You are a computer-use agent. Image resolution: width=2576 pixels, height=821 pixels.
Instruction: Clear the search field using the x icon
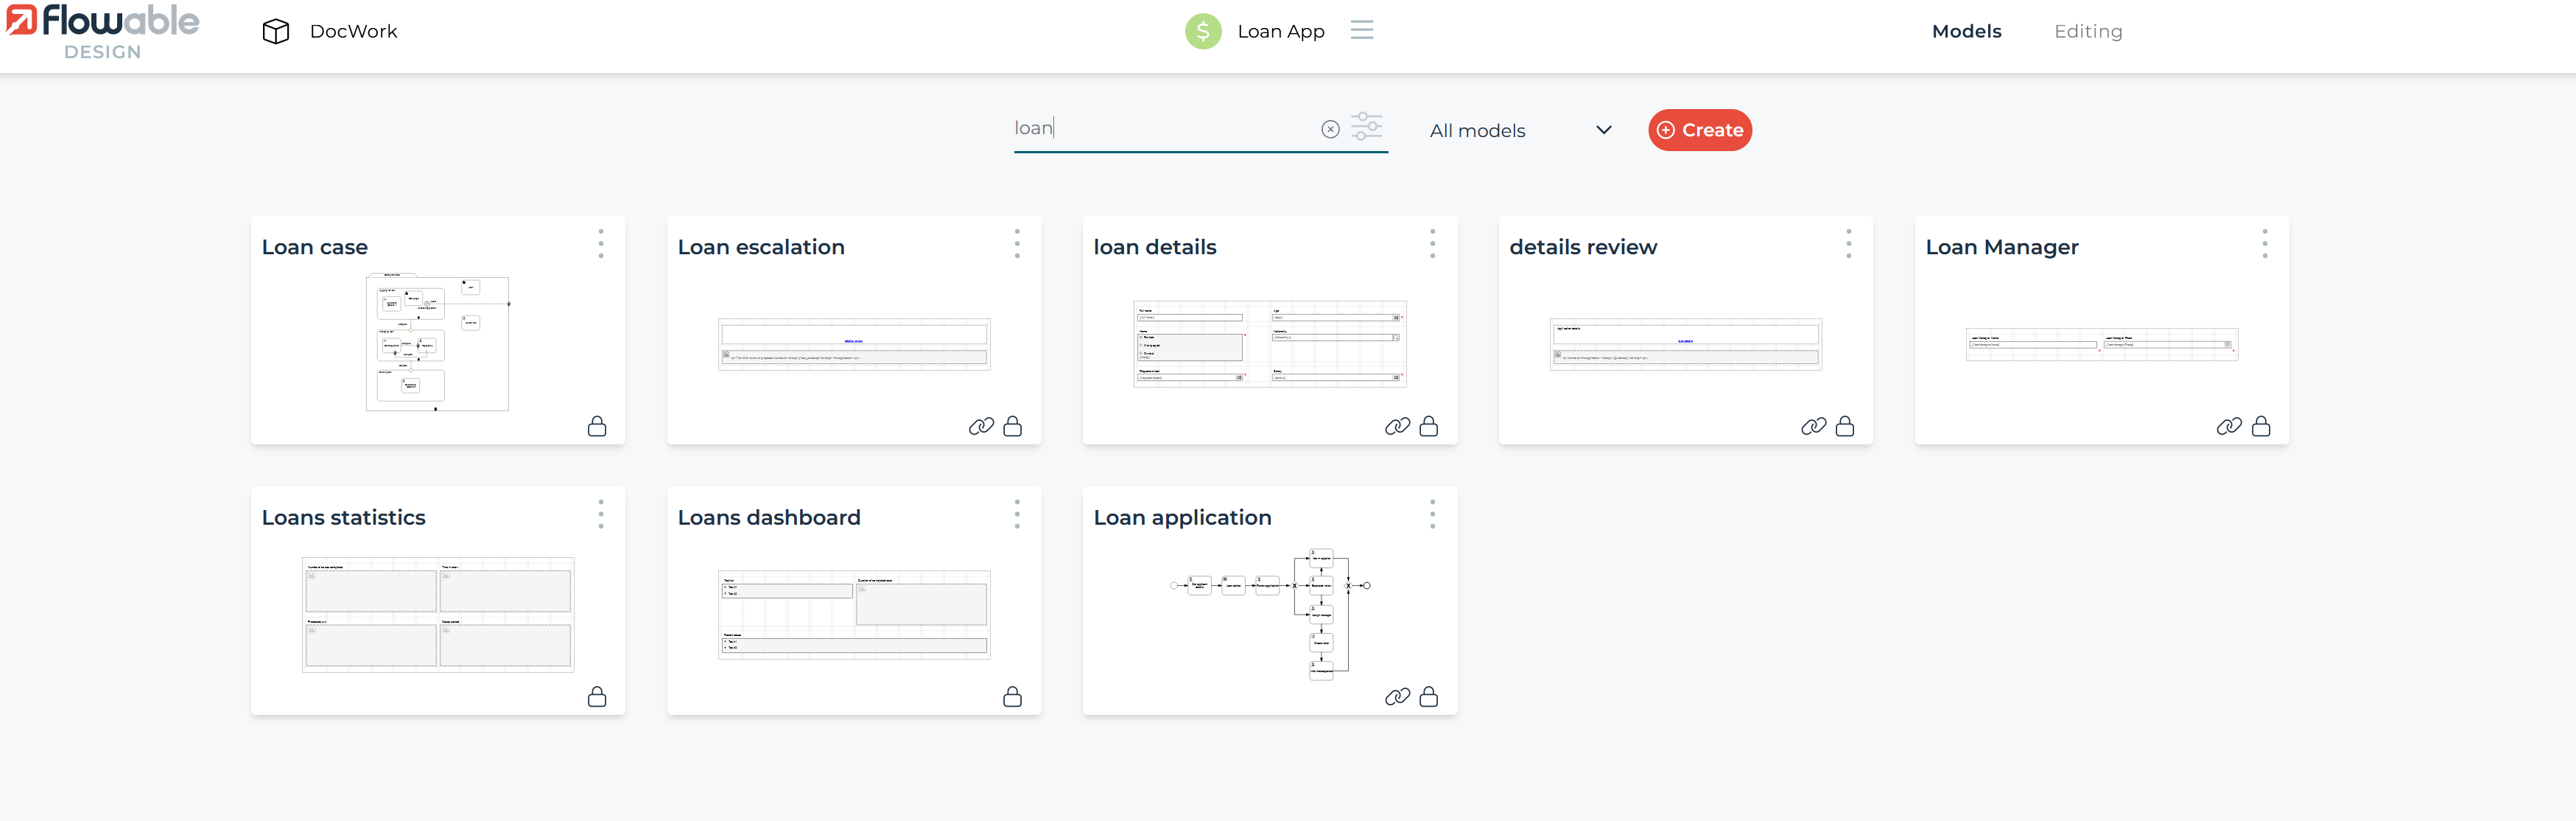pyautogui.click(x=1330, y=128)
